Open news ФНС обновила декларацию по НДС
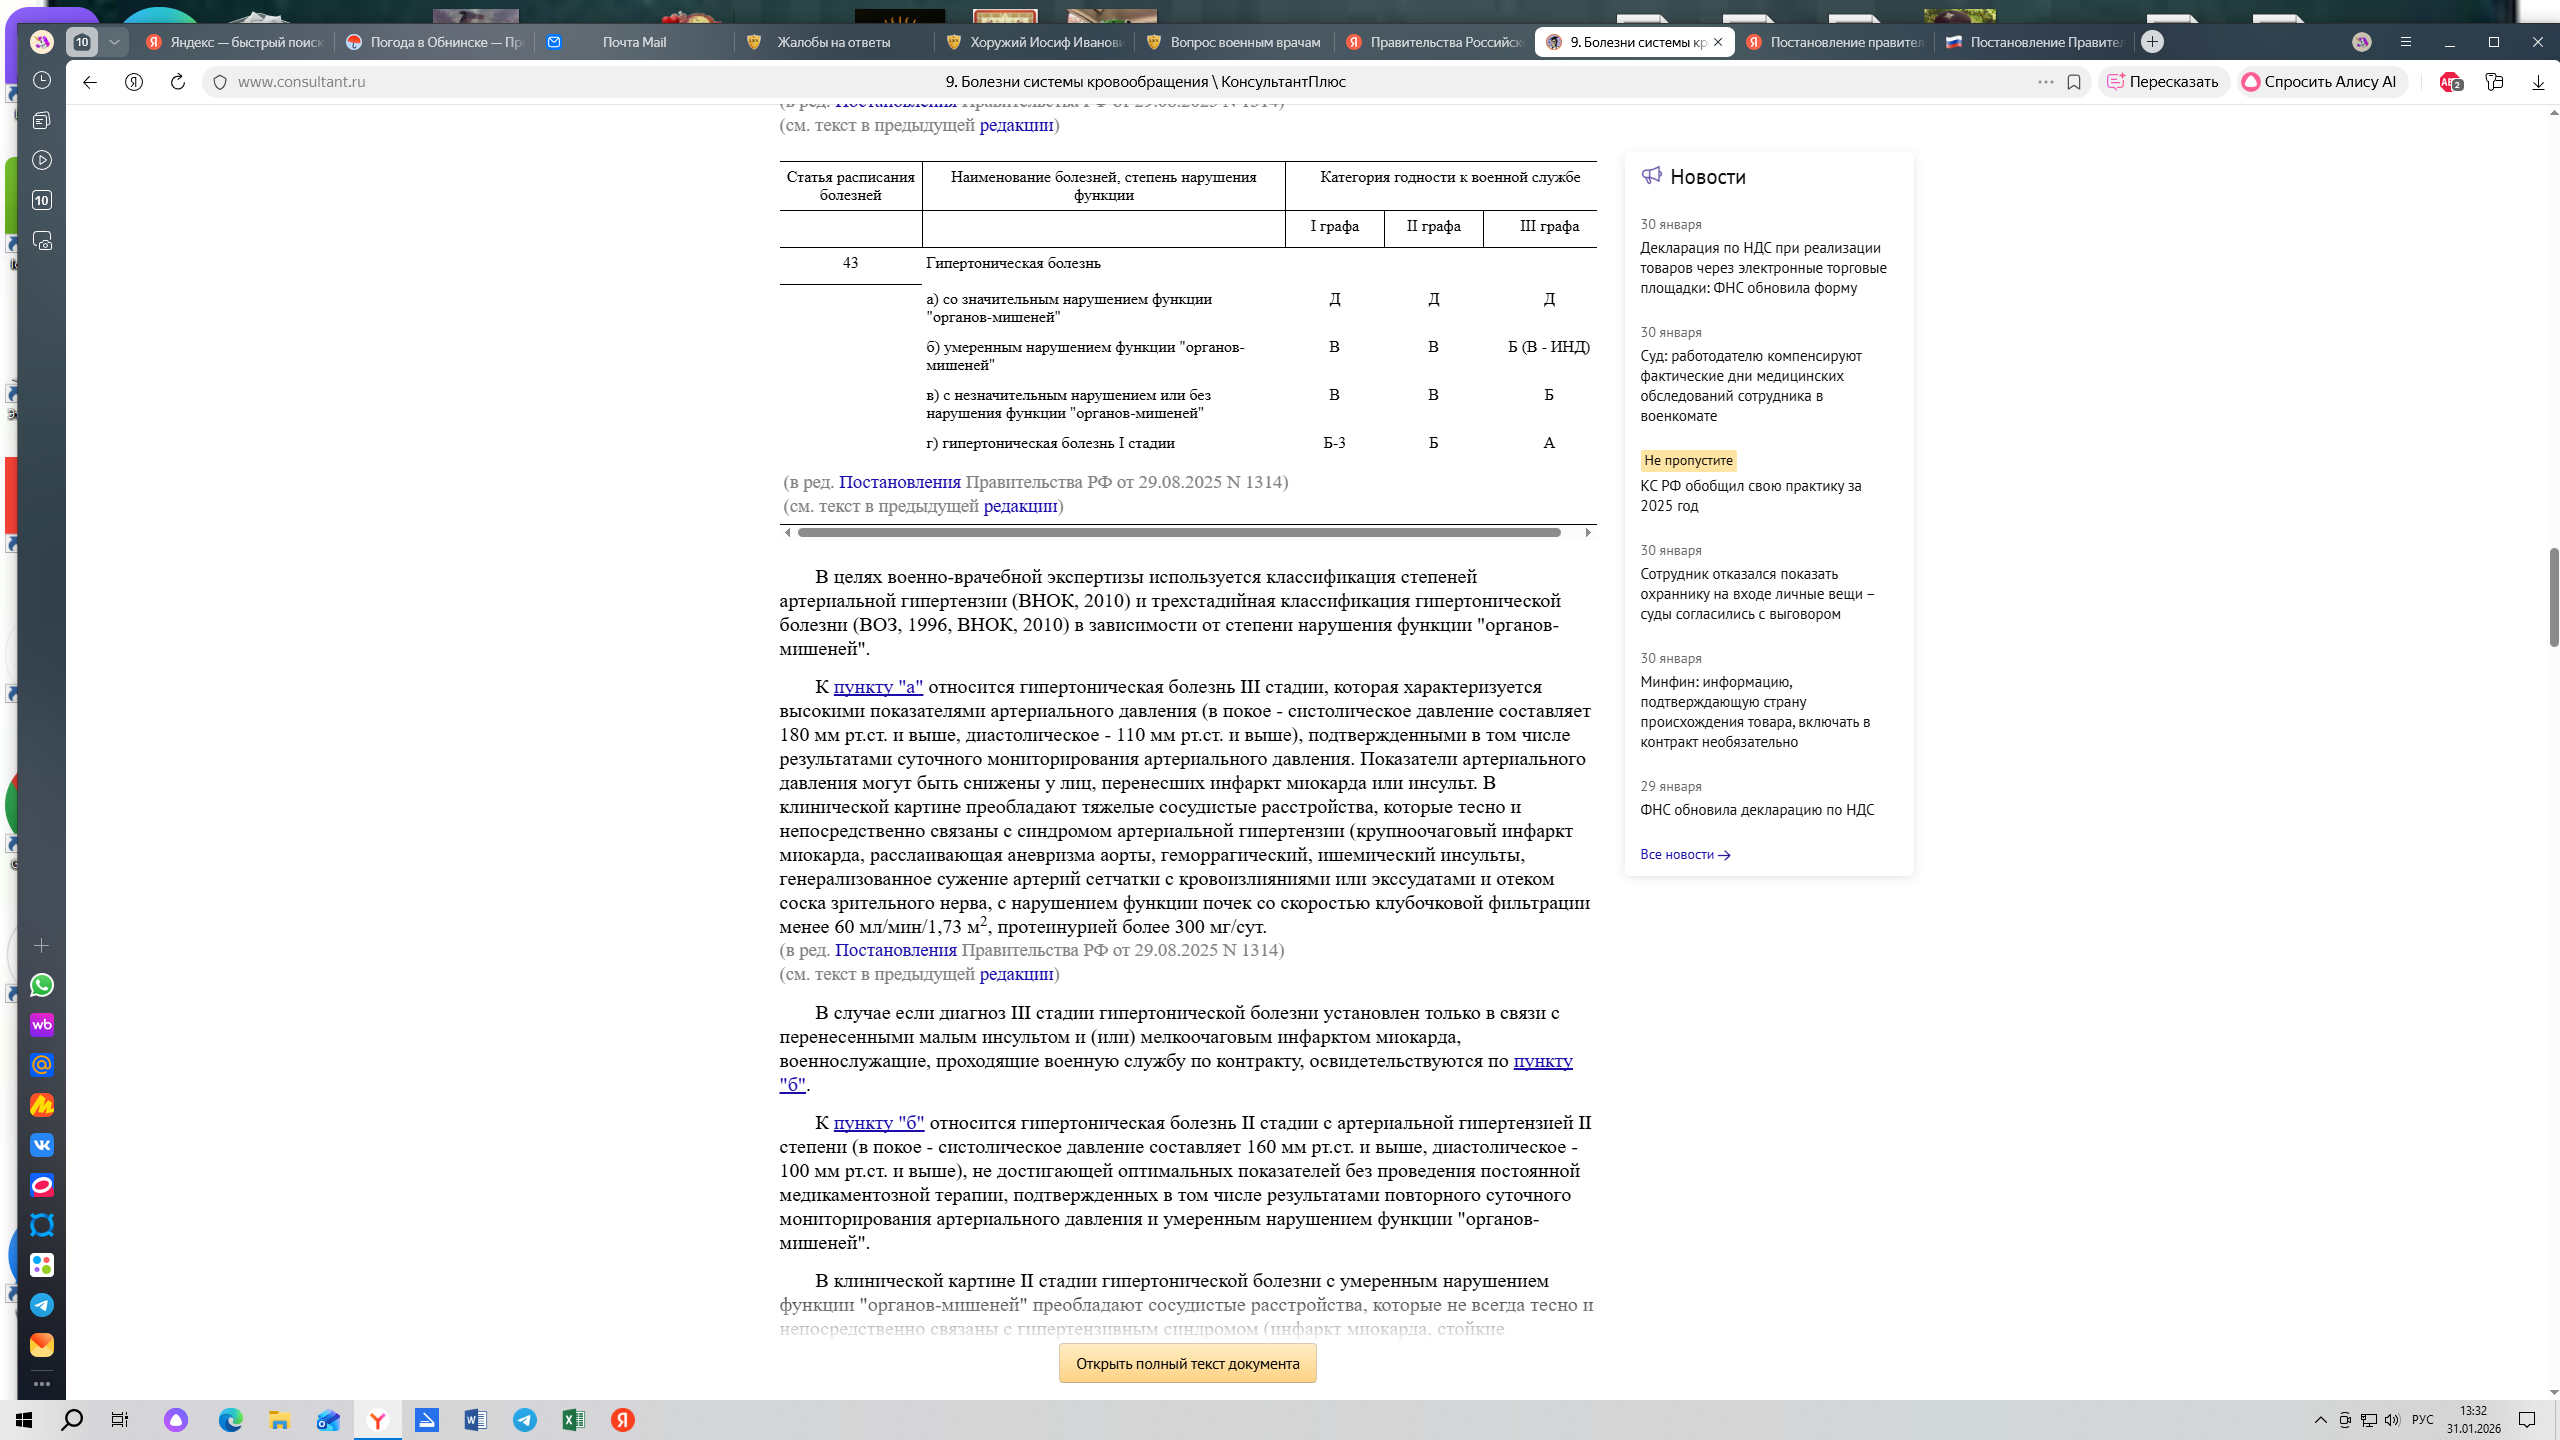 coord(1757,810)
